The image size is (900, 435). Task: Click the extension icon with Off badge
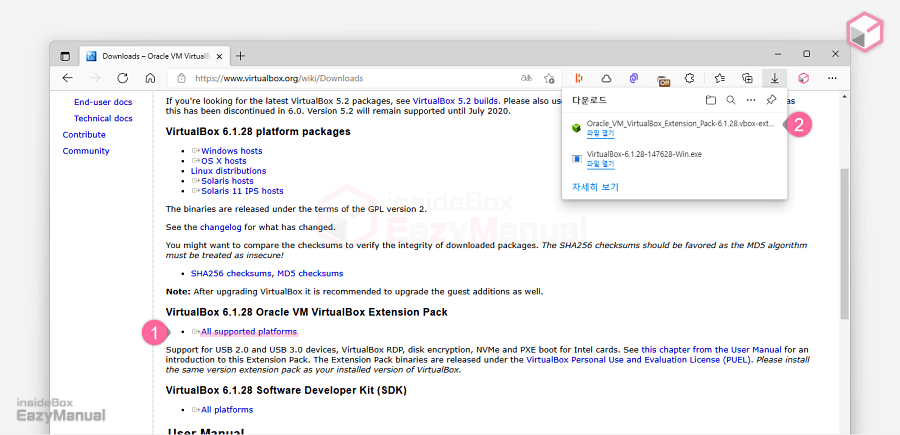click(664, 80)
